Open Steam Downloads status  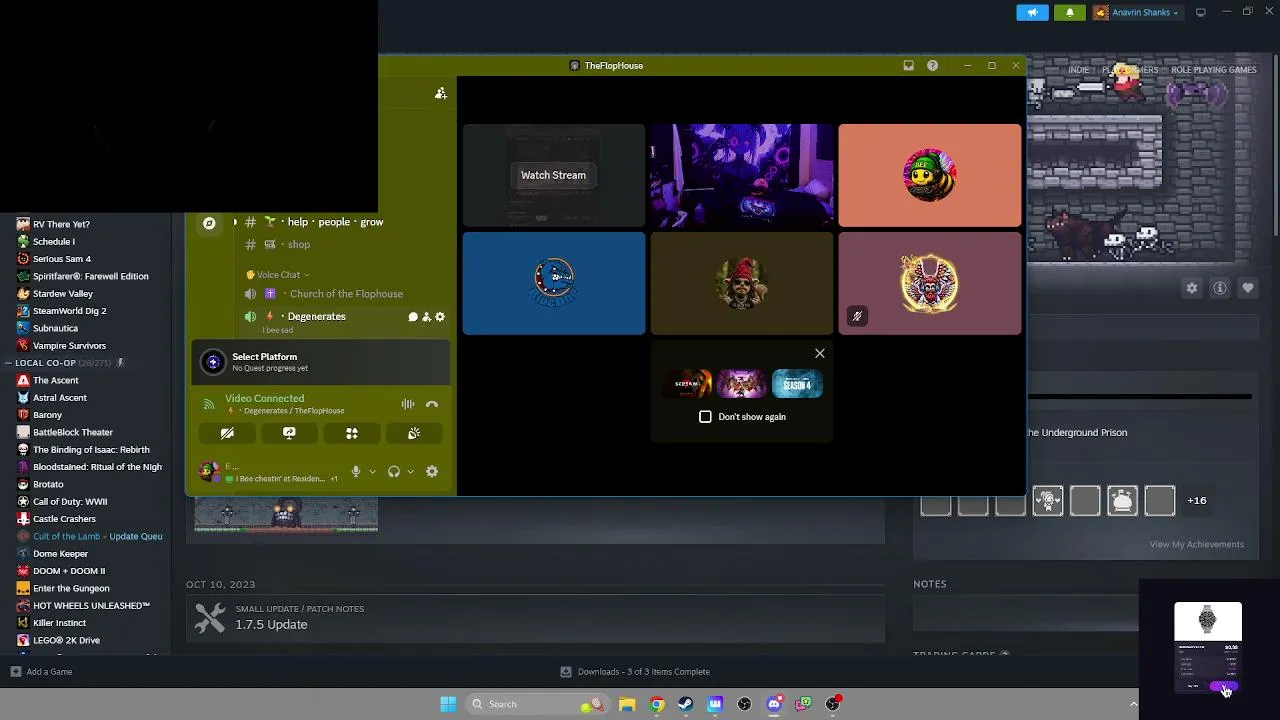tap(635, 672)
